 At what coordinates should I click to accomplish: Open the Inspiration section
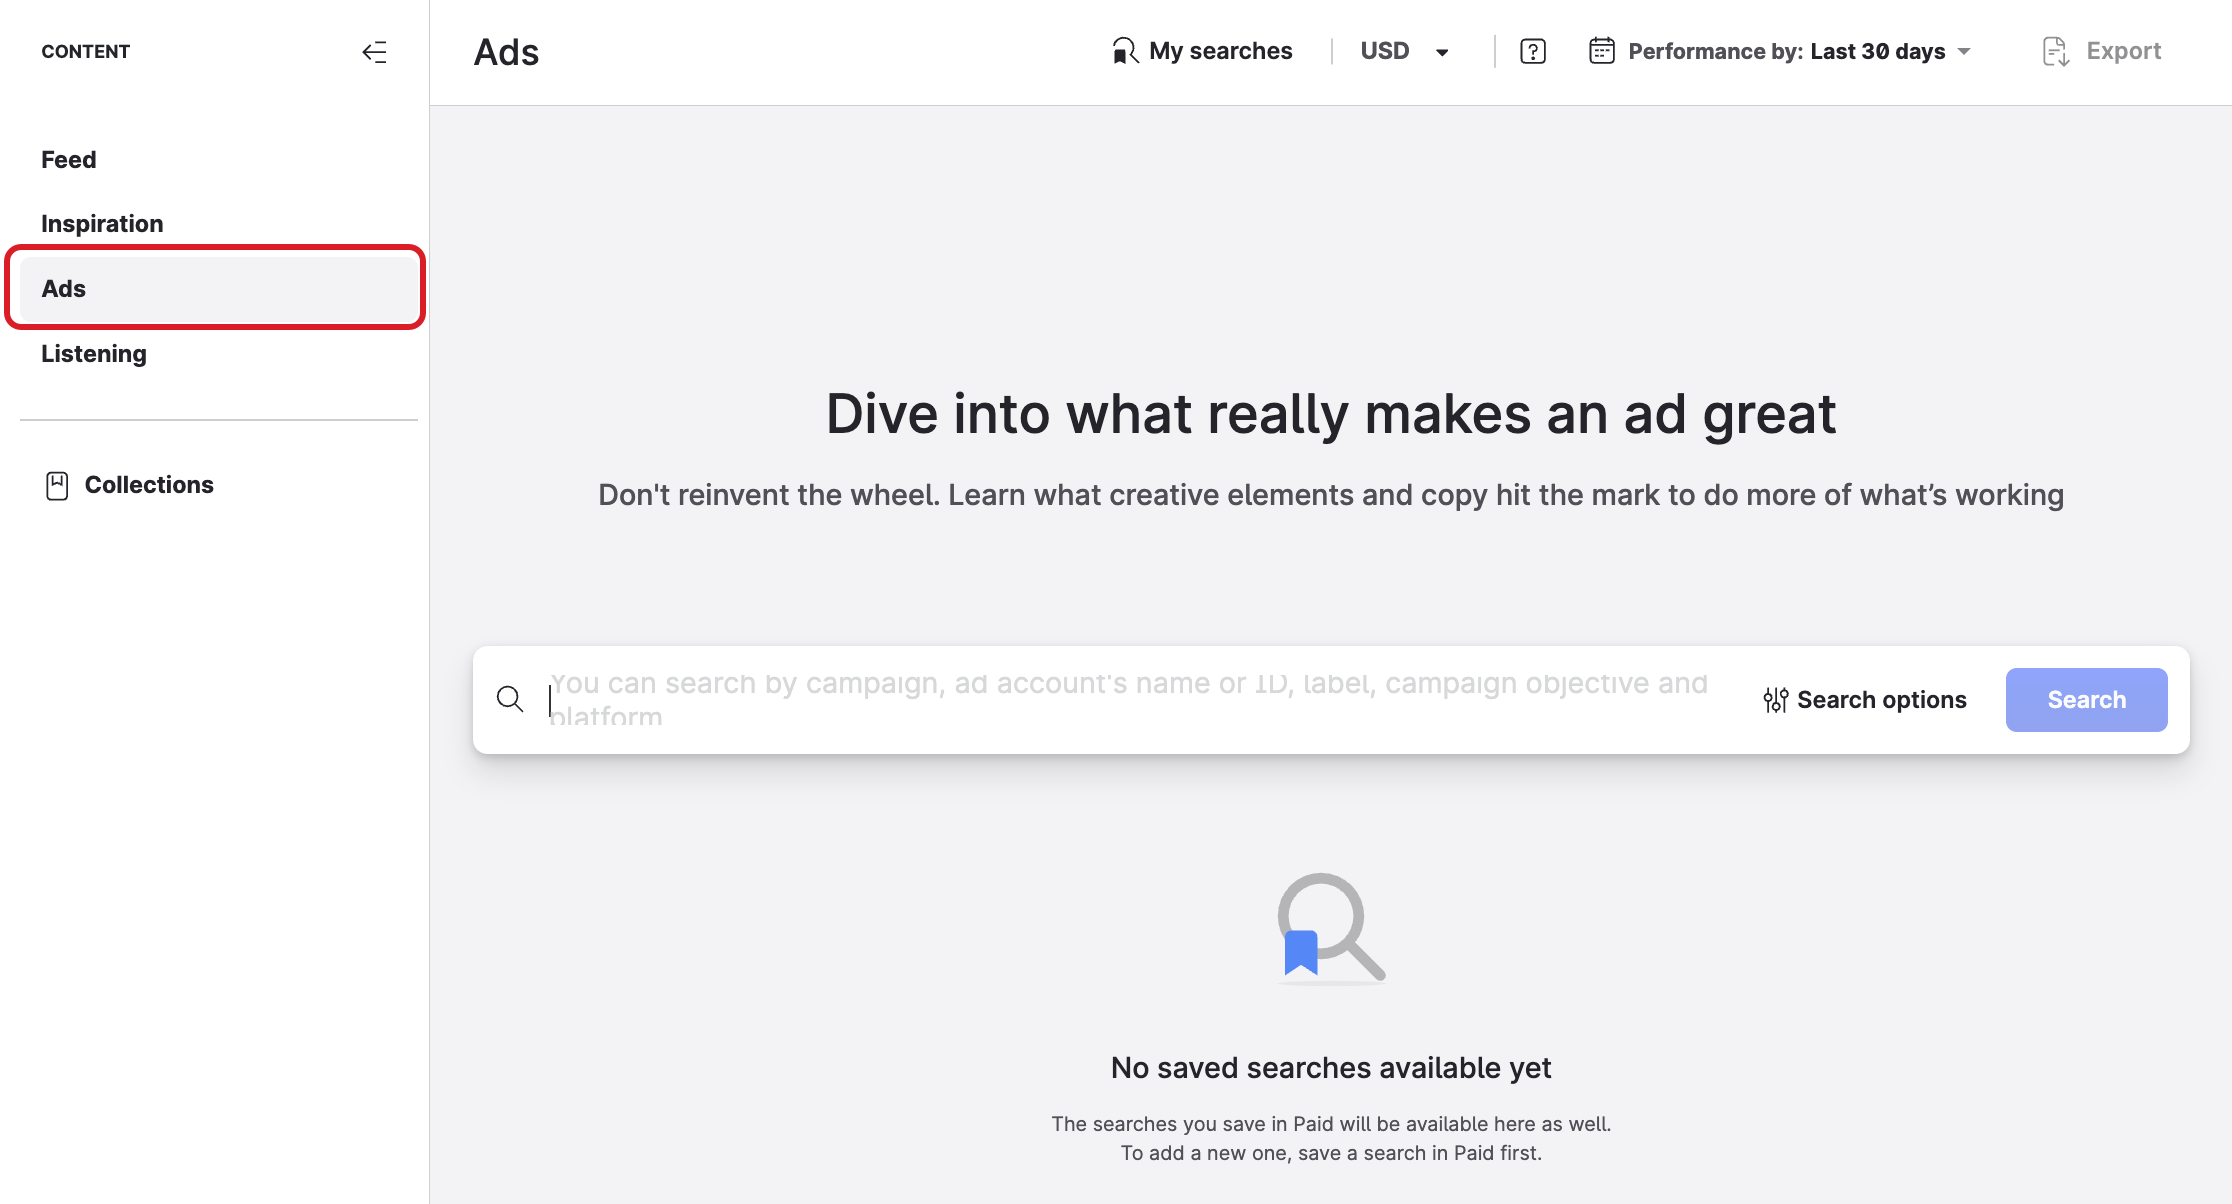[x=102, y=223]
